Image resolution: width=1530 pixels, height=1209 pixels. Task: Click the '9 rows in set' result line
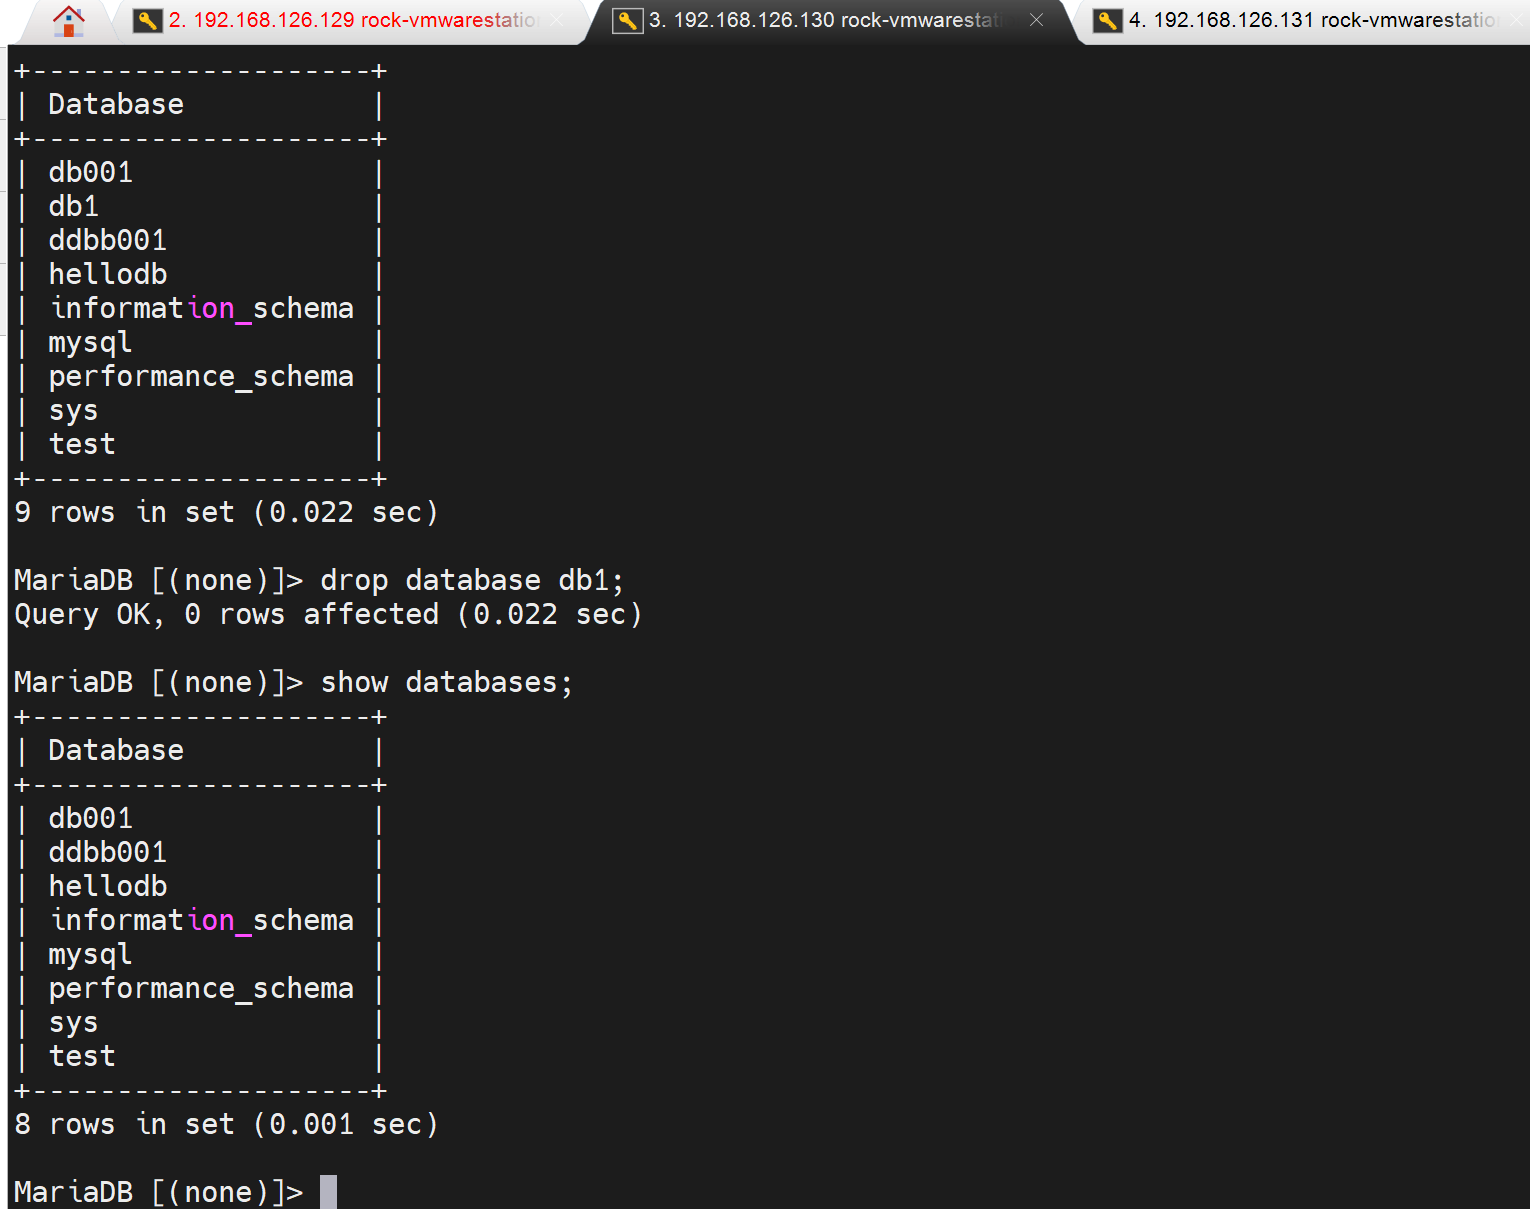pyautogui.click(x=226, y=512)
